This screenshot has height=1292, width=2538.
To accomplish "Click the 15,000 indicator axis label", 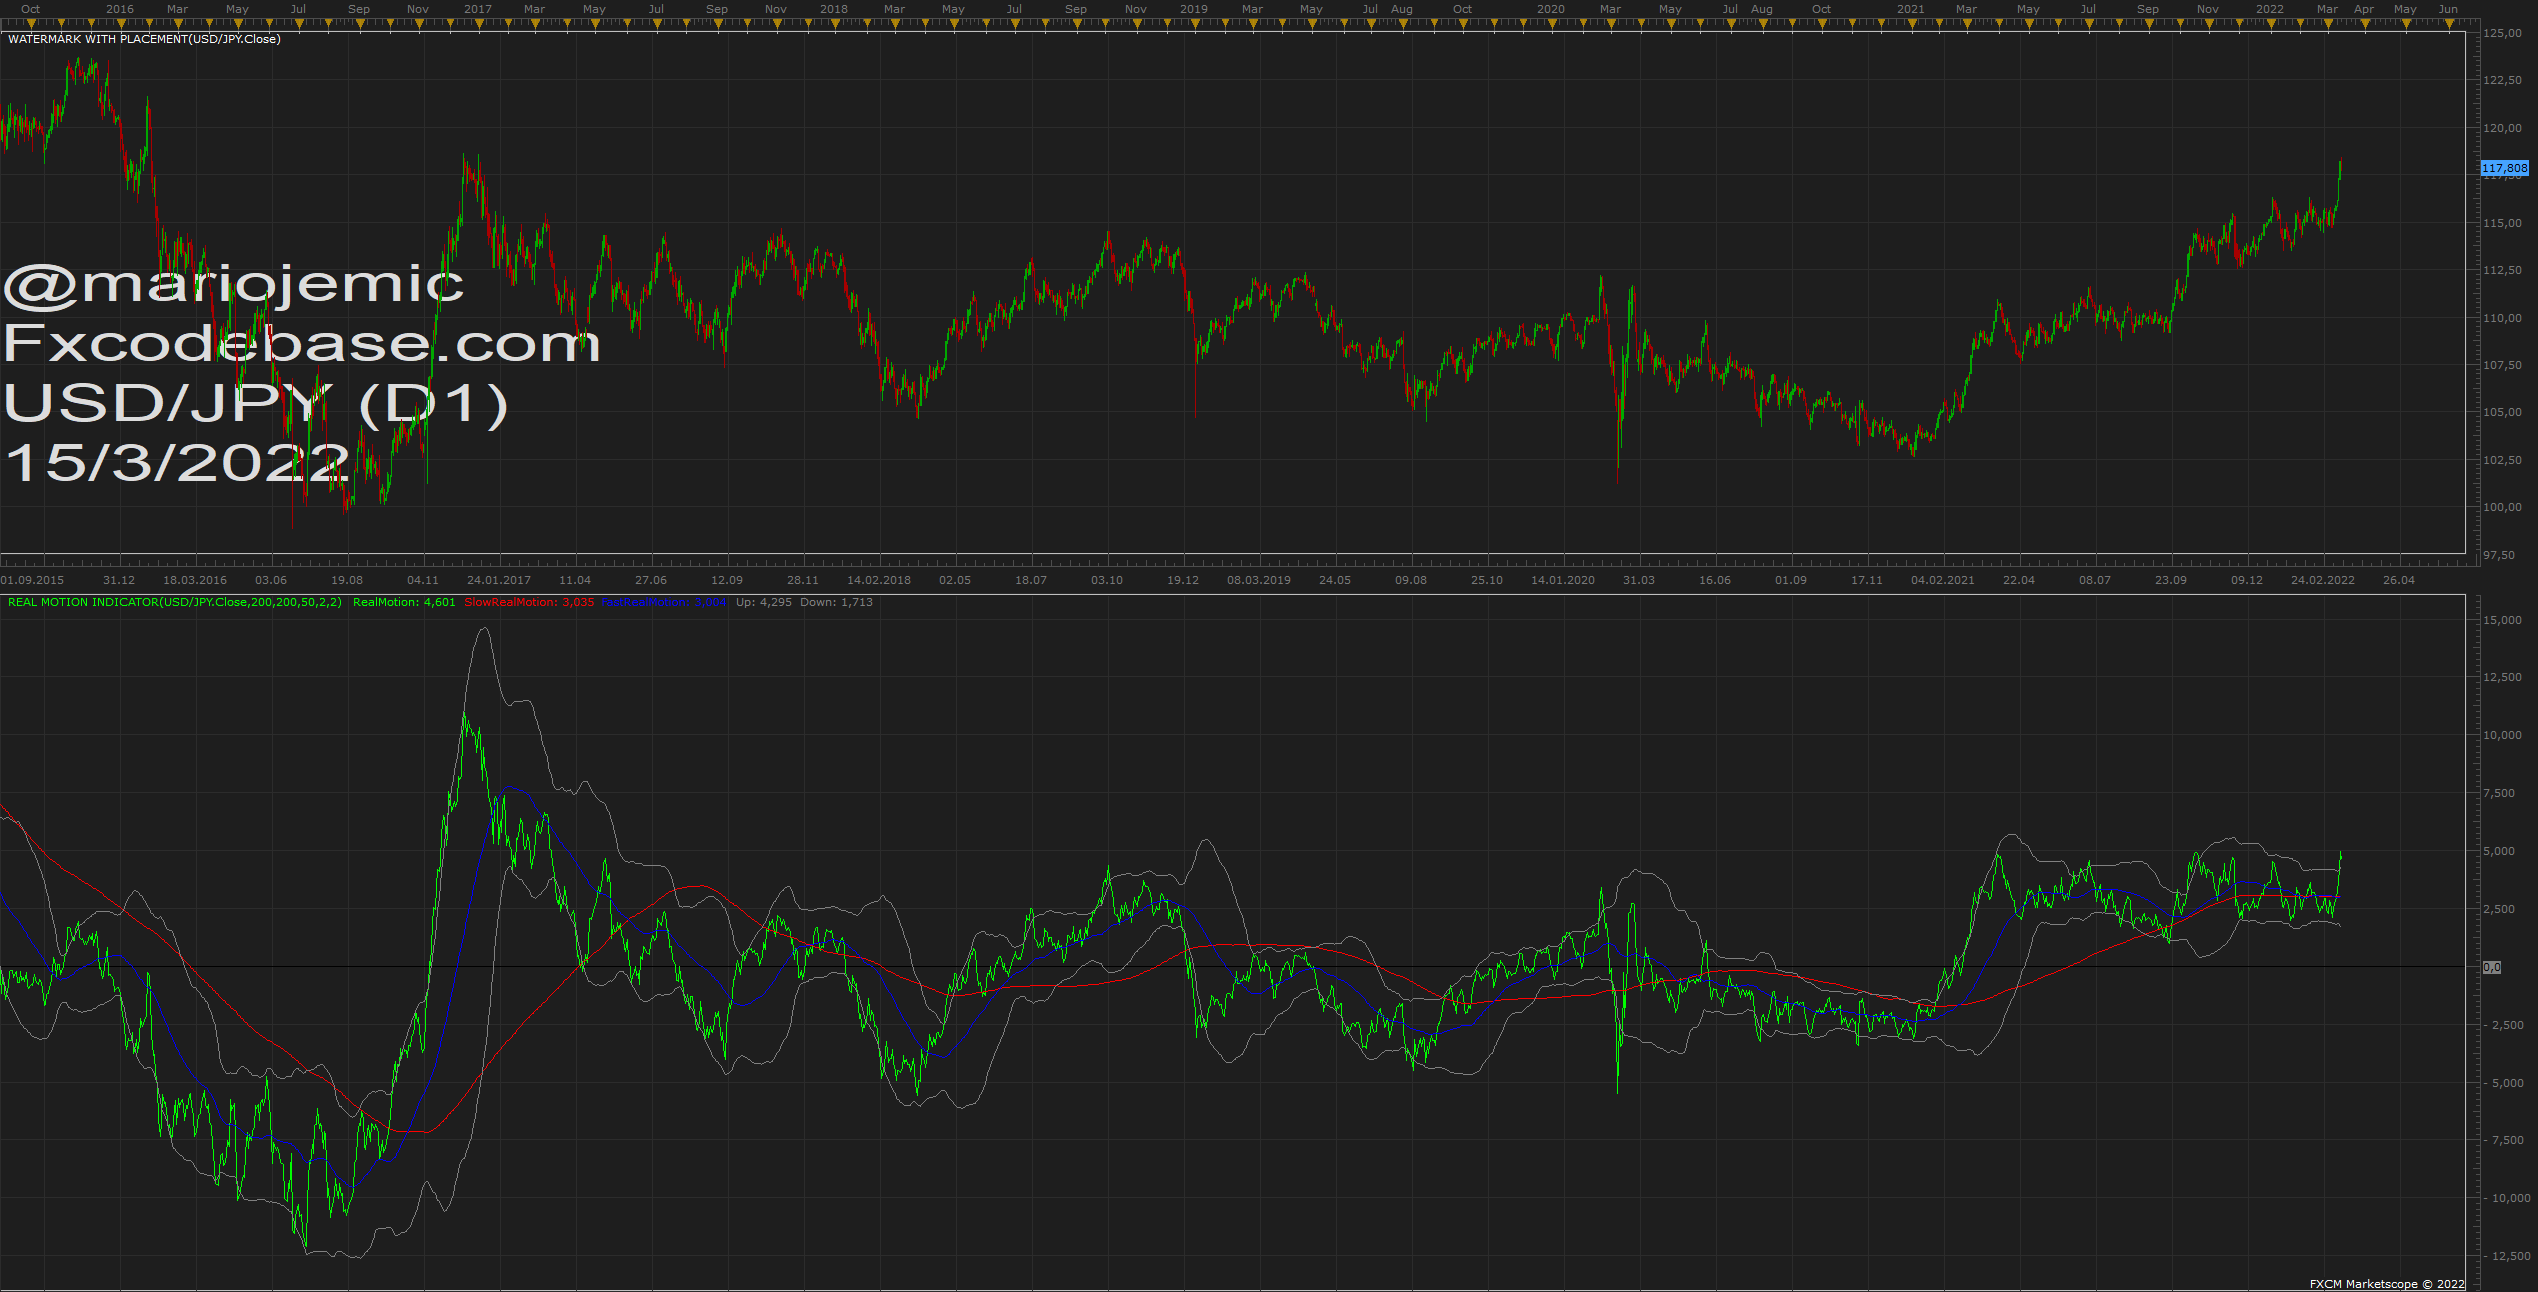I will (2502, 620).
